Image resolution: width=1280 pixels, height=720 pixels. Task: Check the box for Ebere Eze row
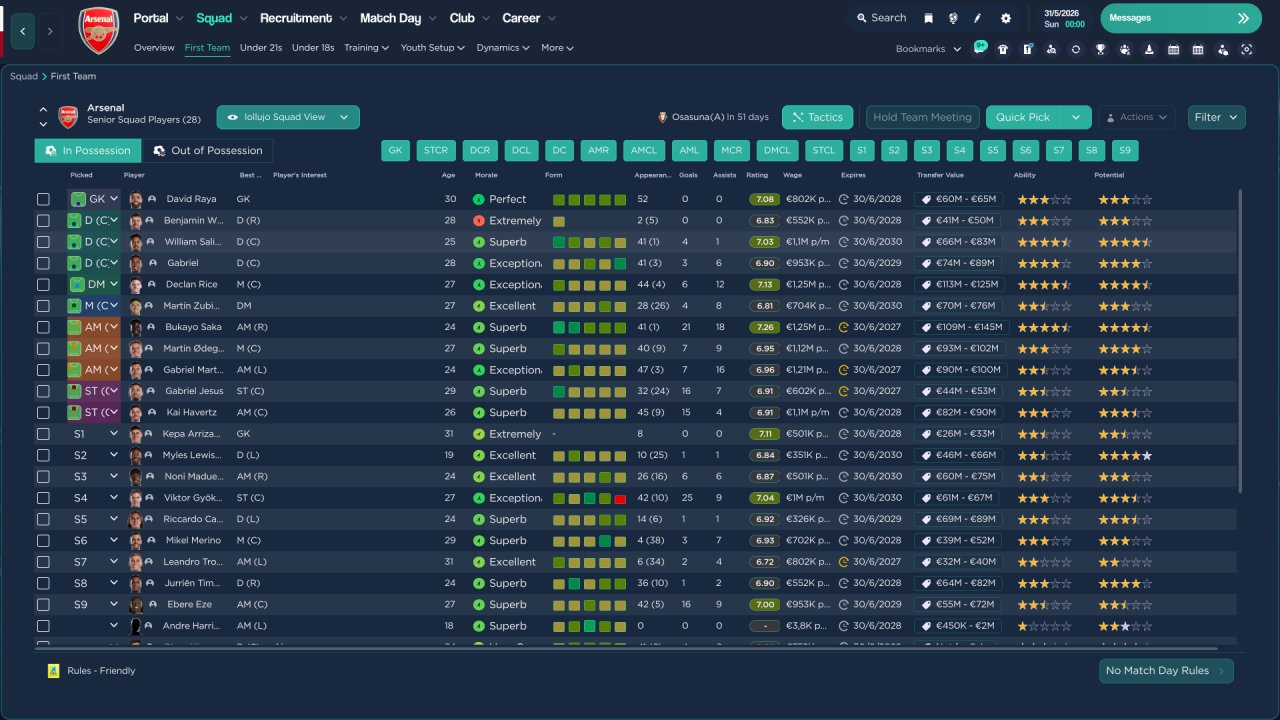click(43, 605)
